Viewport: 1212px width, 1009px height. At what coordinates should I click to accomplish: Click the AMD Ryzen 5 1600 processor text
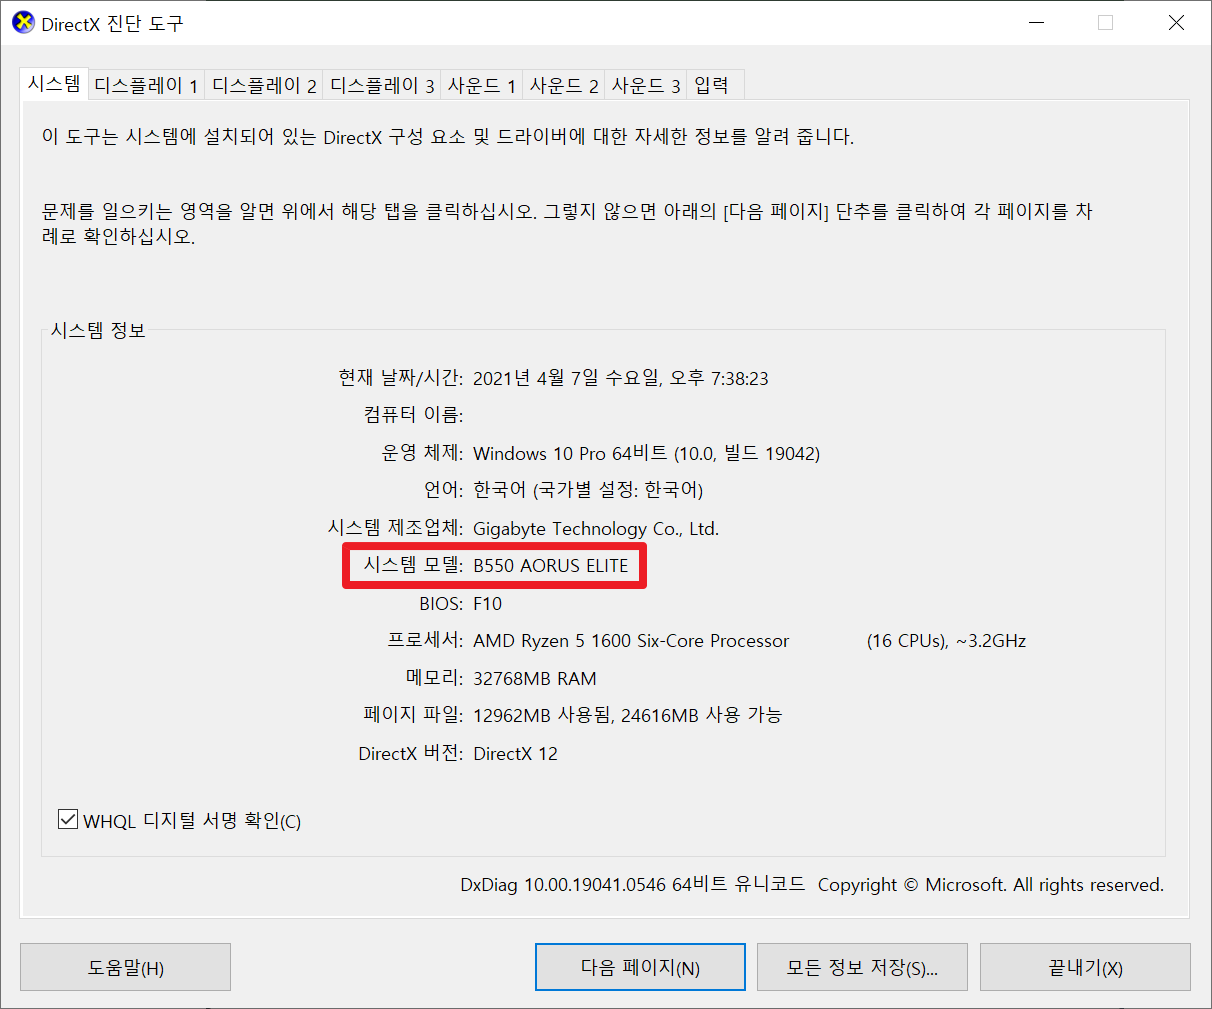[631, 641]
